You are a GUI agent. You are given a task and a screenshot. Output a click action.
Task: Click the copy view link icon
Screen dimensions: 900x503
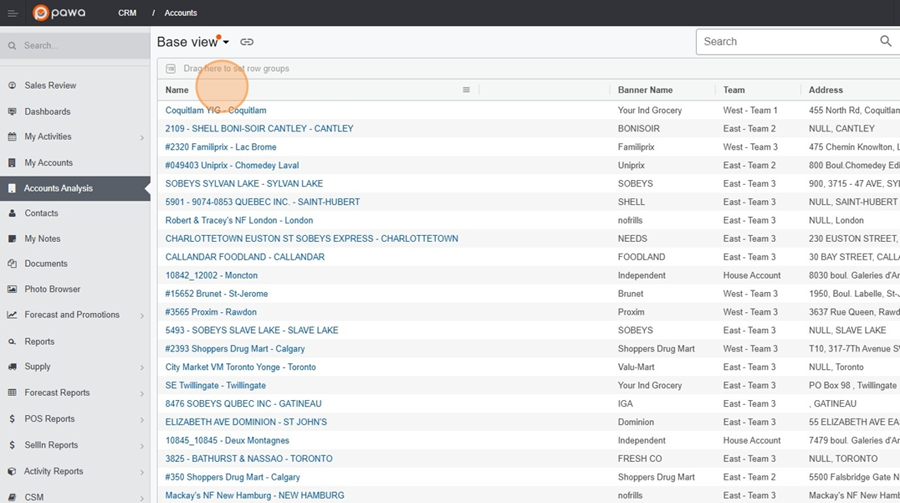tap(247, 42)
